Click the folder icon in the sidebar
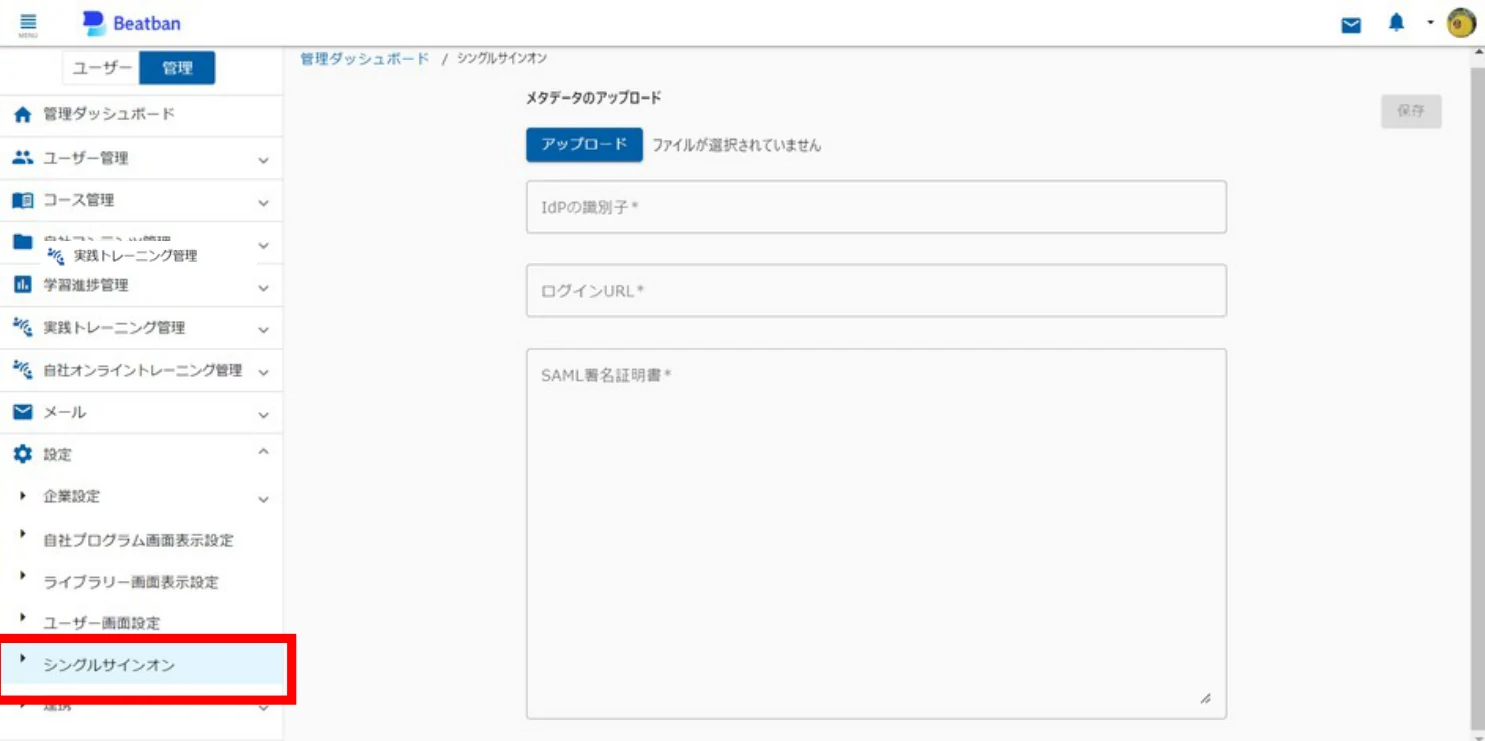This screenshot has width=1485, height=741. [x=22, y=242]
